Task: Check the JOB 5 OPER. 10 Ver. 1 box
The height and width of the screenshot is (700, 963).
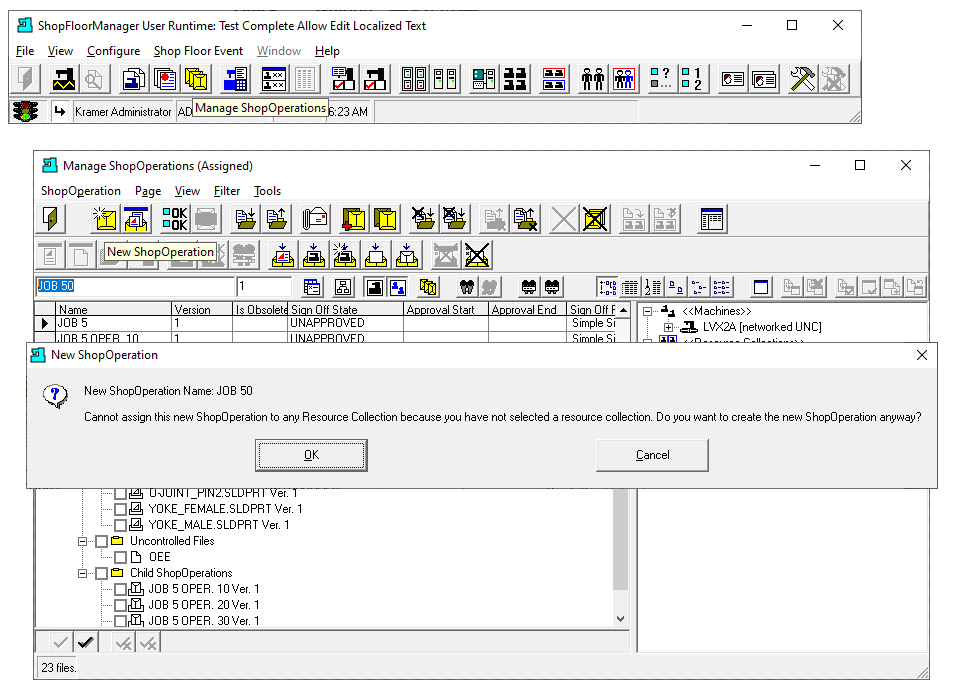Action: 120,589
